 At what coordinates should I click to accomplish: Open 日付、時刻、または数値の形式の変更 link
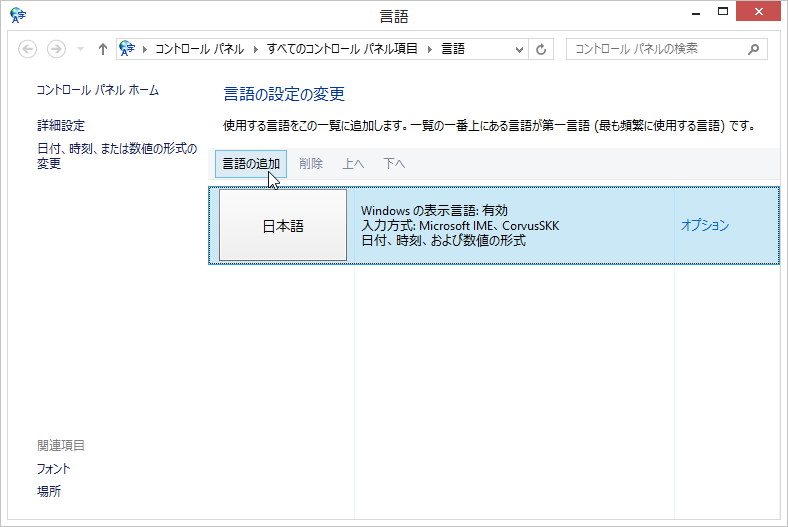coord(117,156)
